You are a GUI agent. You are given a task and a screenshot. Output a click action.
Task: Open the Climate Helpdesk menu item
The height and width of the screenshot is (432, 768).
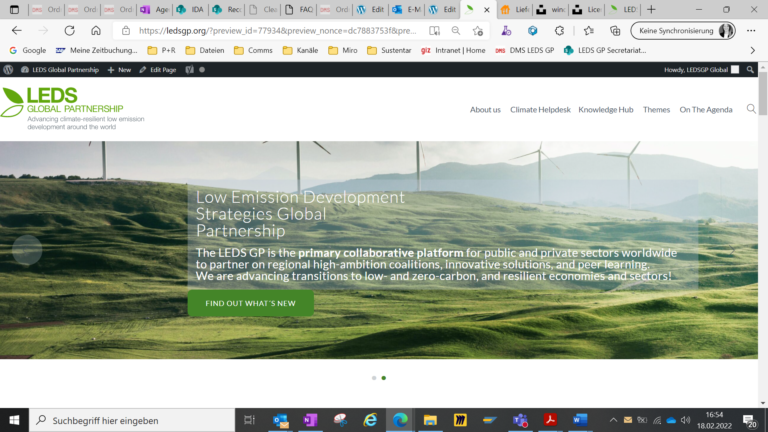539,109
